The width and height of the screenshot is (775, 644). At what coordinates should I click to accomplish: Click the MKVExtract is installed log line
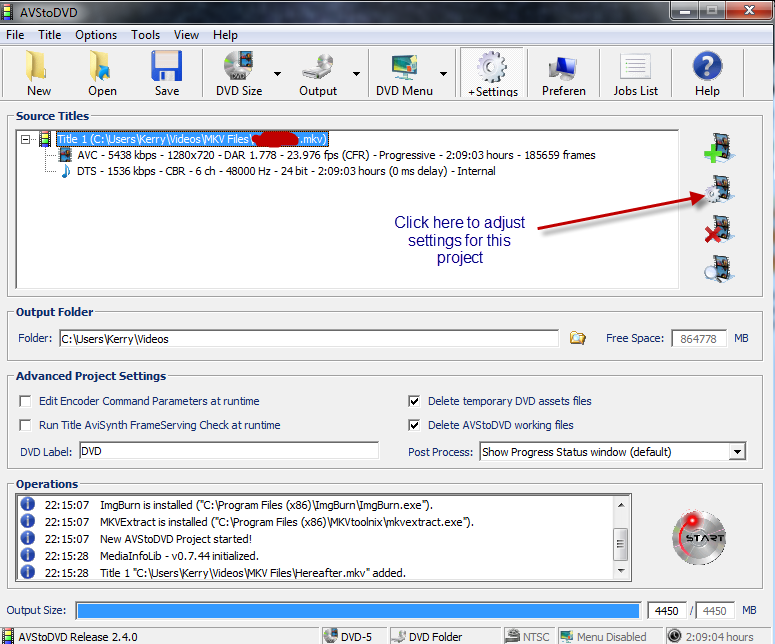tap(287, 522)
